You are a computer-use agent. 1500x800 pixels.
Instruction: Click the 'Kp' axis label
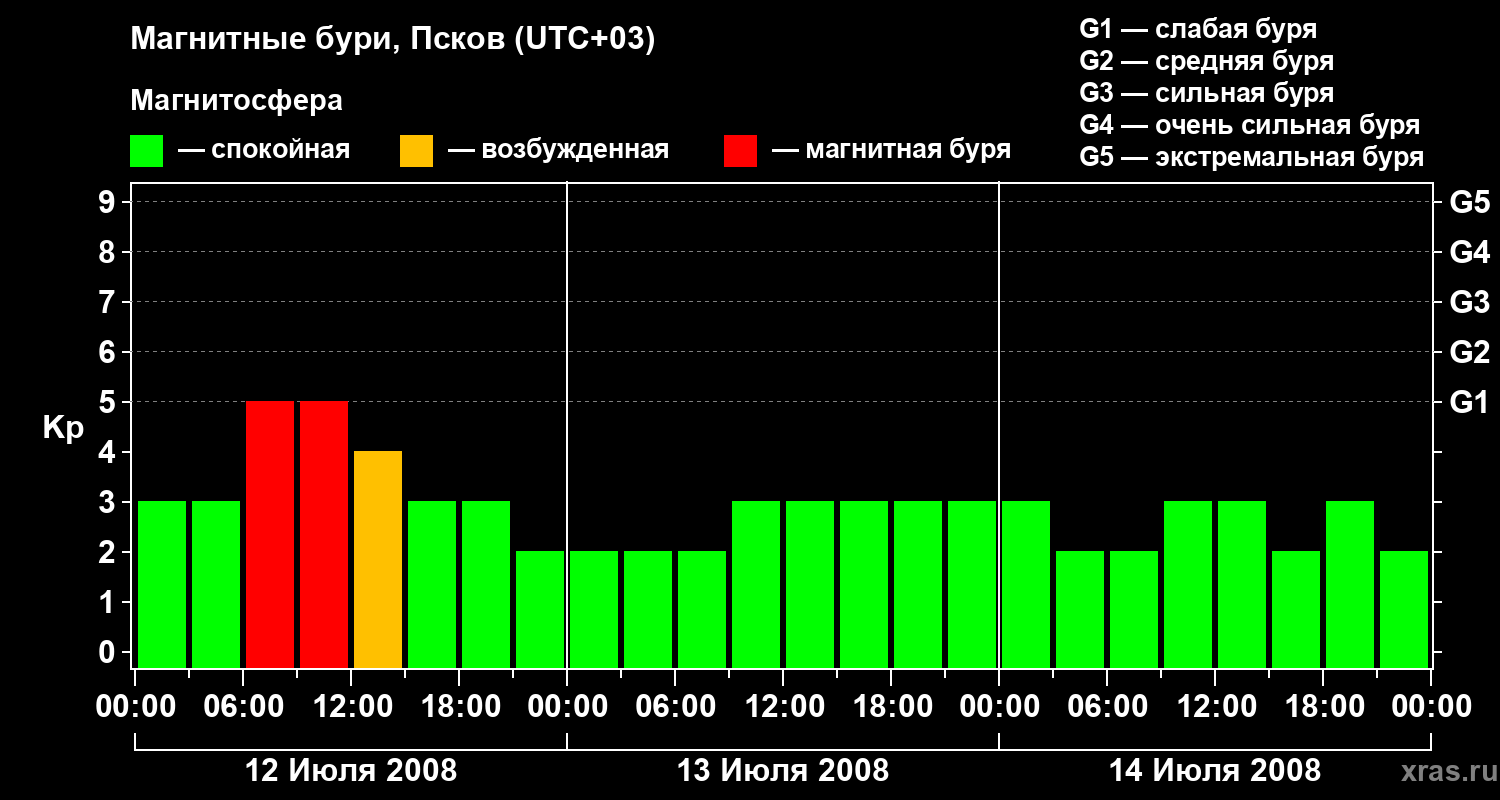[x=63, y=429]
